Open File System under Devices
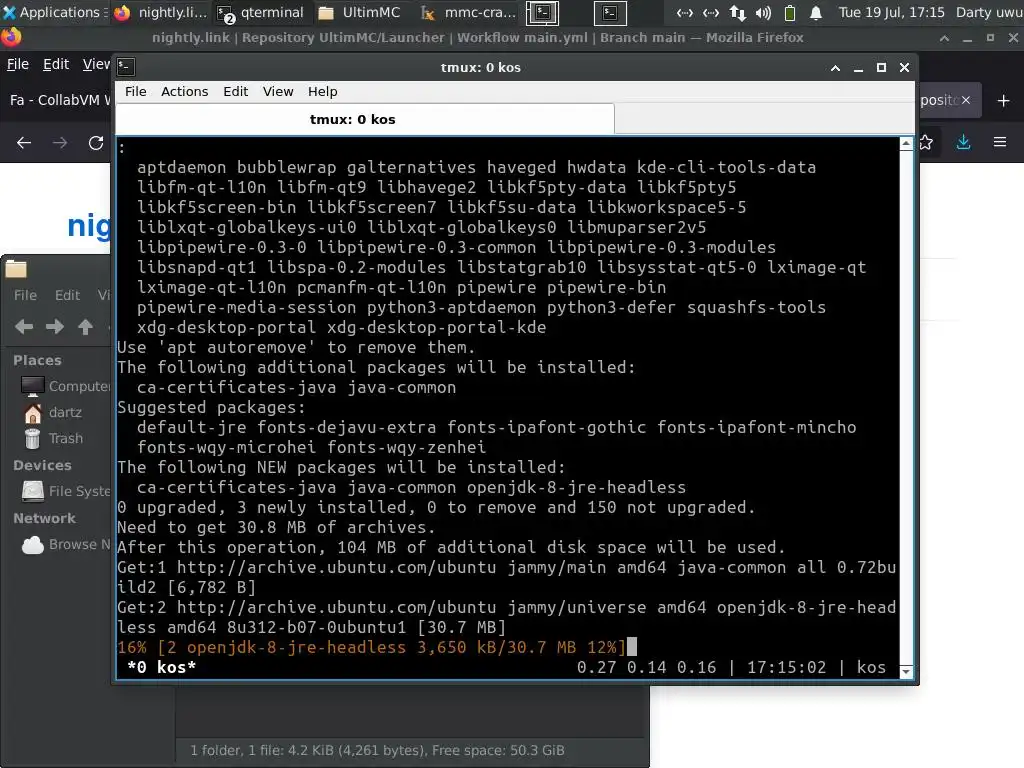The image size is (1024, 768). [65, 491]
